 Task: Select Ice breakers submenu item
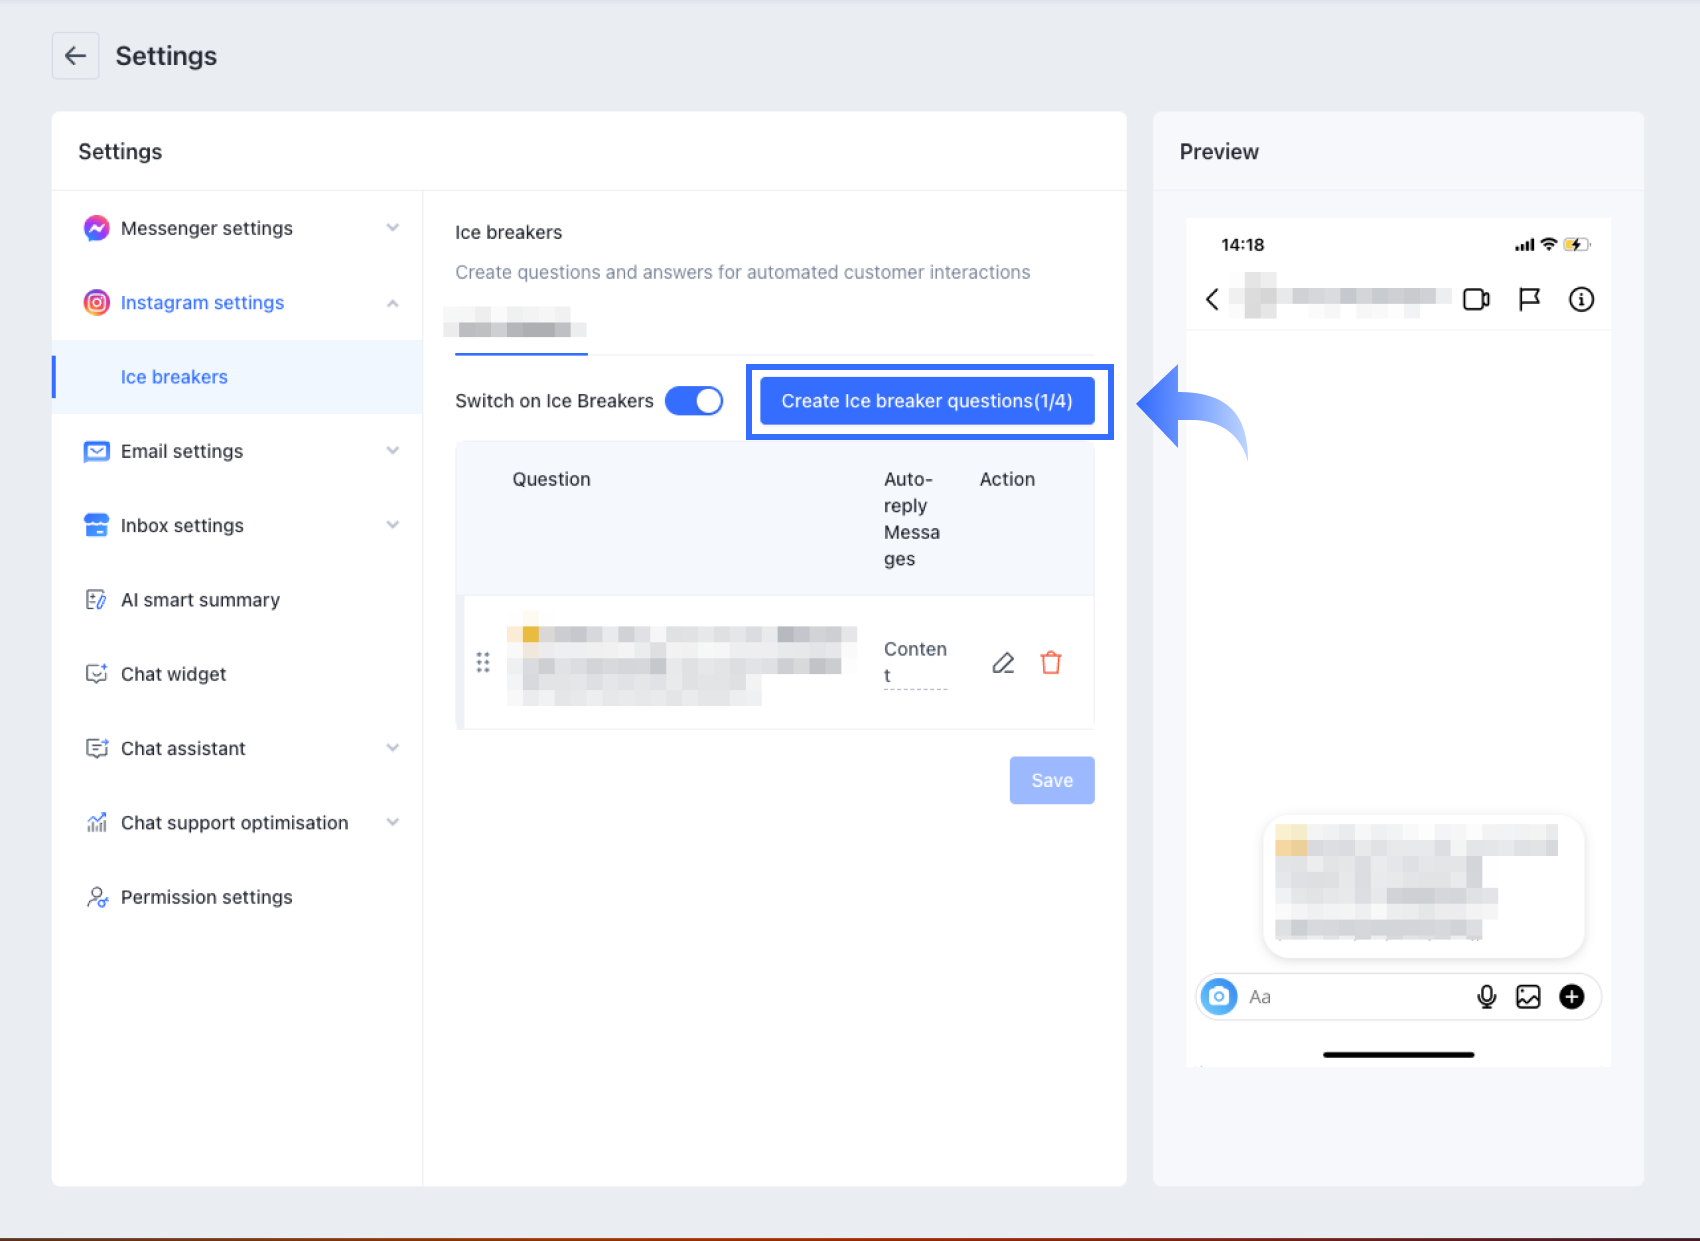pyautogui.click(x=237, y=377)
